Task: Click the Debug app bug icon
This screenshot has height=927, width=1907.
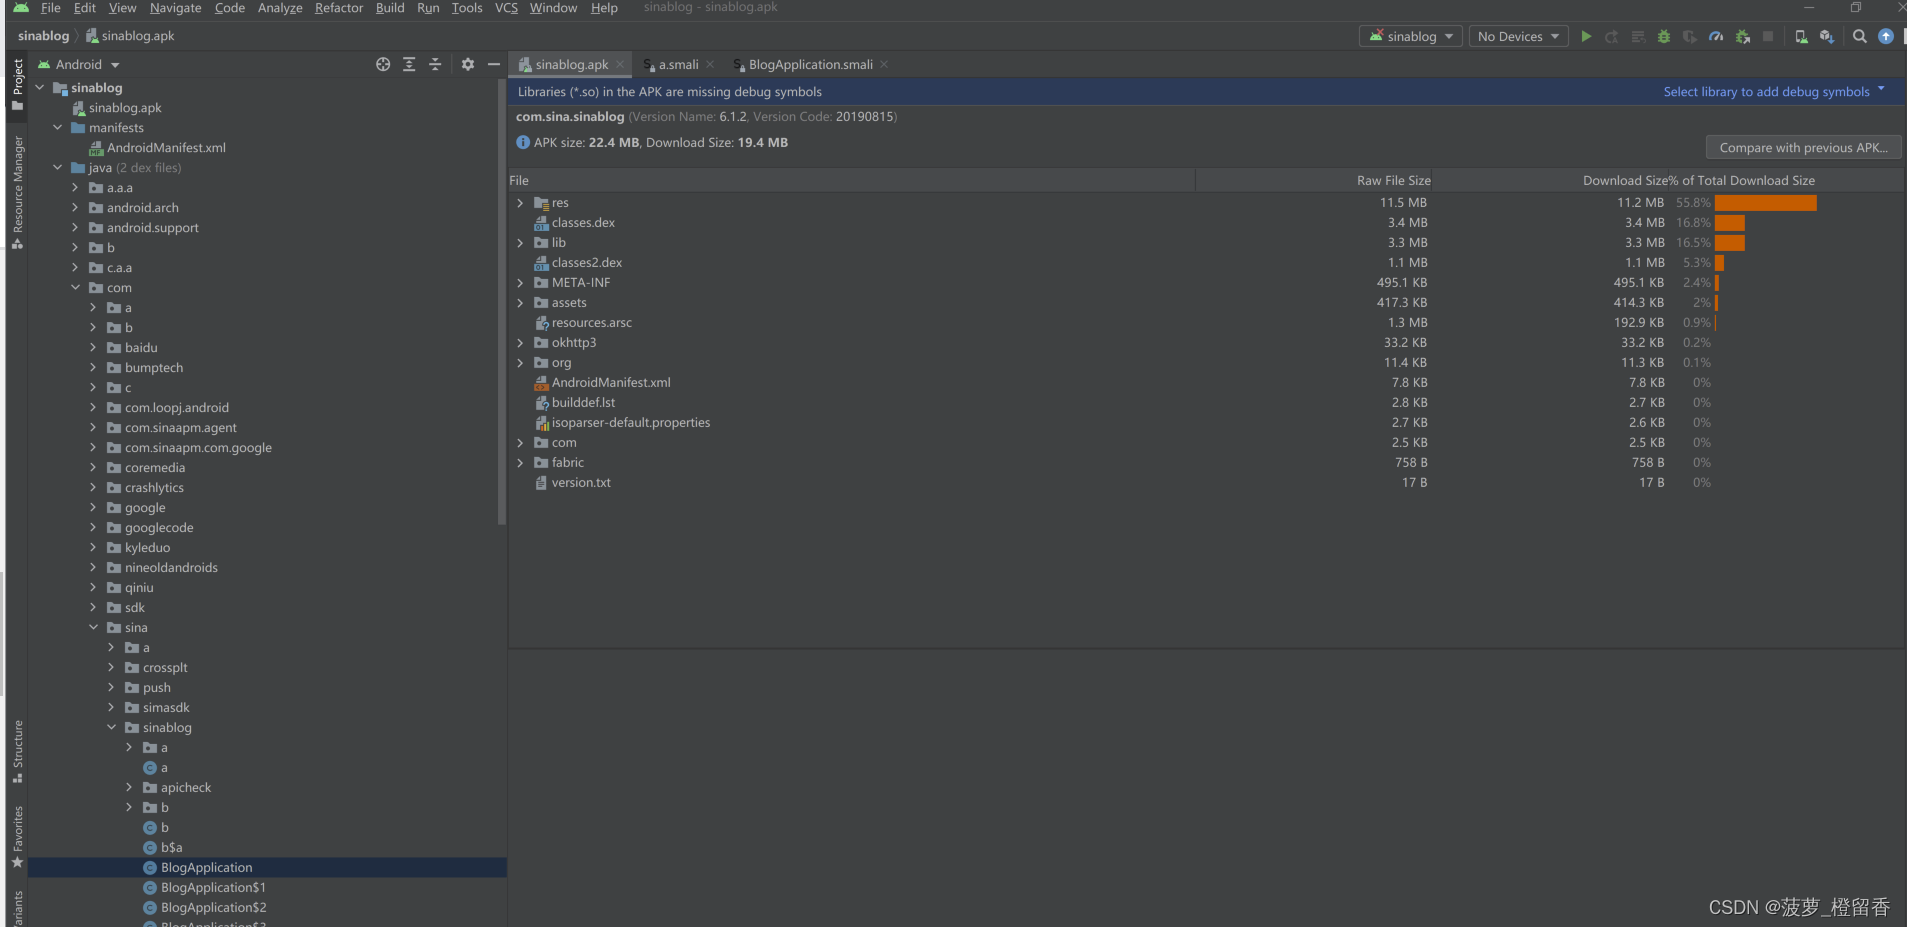Action: [1664, 36]
